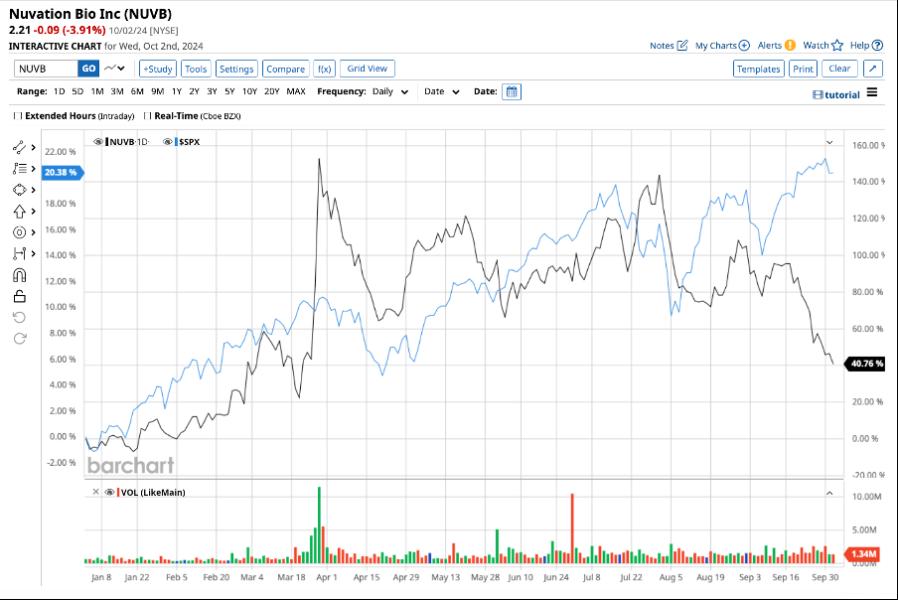Image resolution: width=898 pixels, height=600 pixels.
Task: Collapse the volume pane chevron
Action: 829,493
